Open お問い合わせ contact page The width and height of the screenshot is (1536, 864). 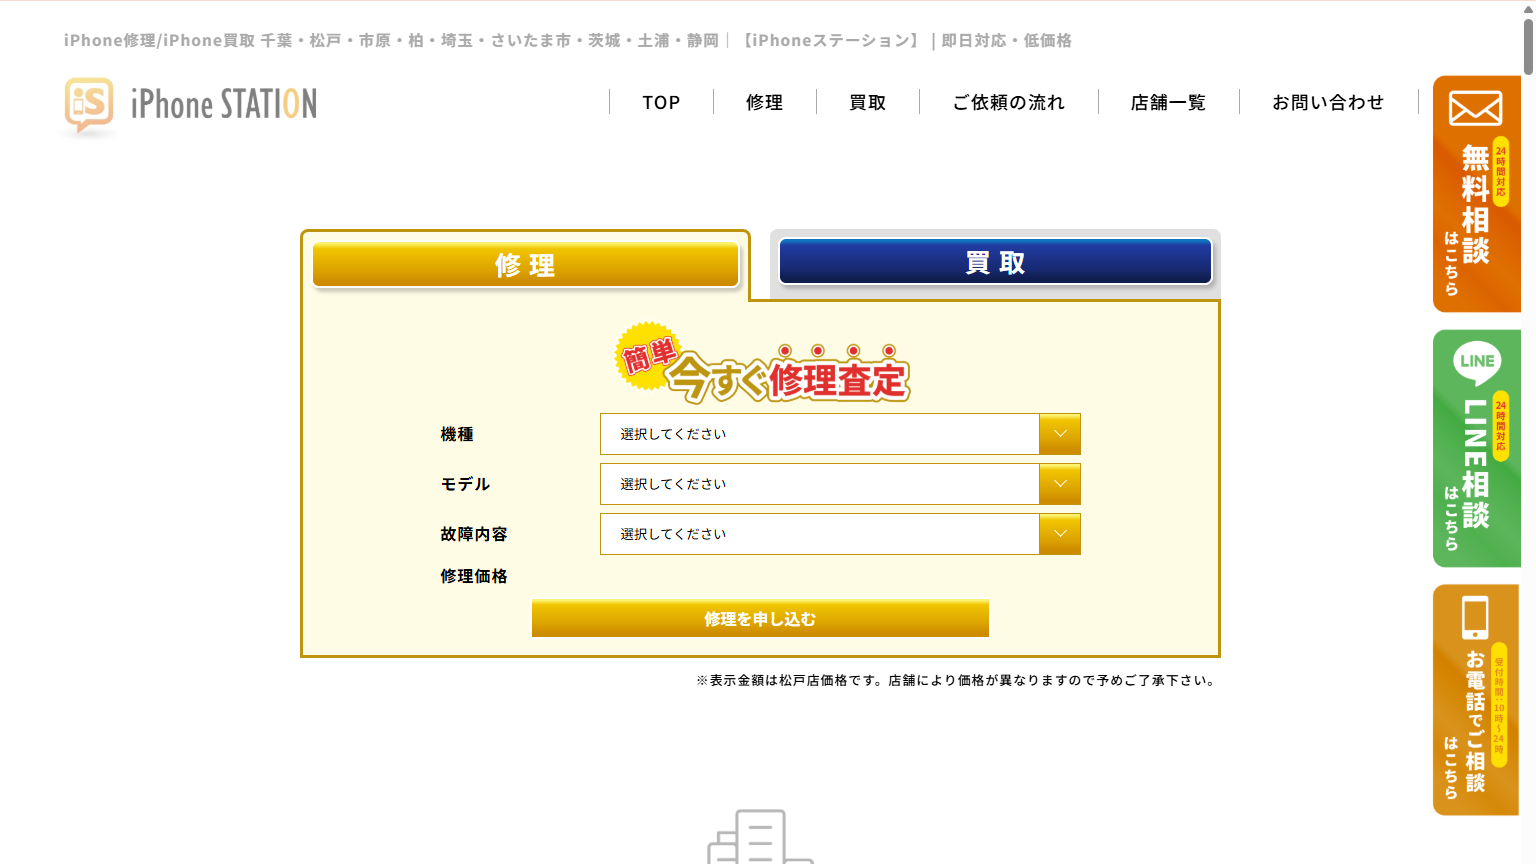click(x=1328, y=102)
